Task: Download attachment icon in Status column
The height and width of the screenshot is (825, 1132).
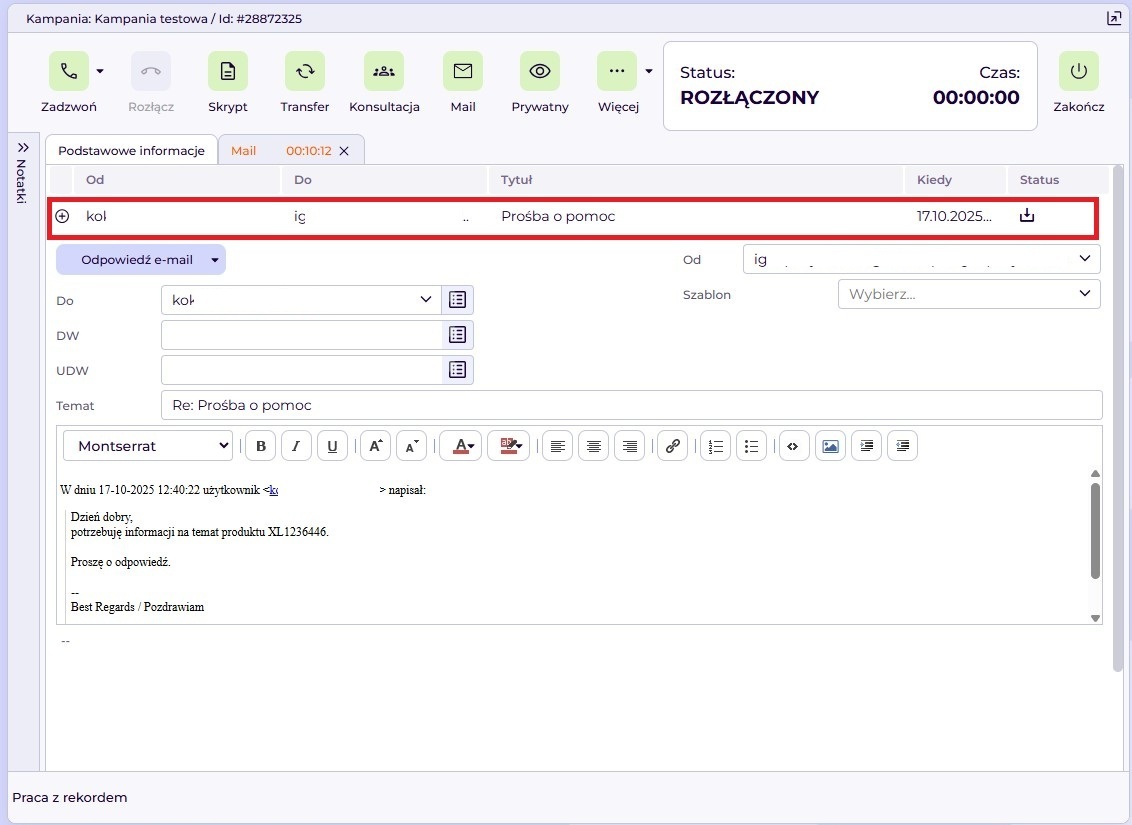Action: (x=1026, y=216)
